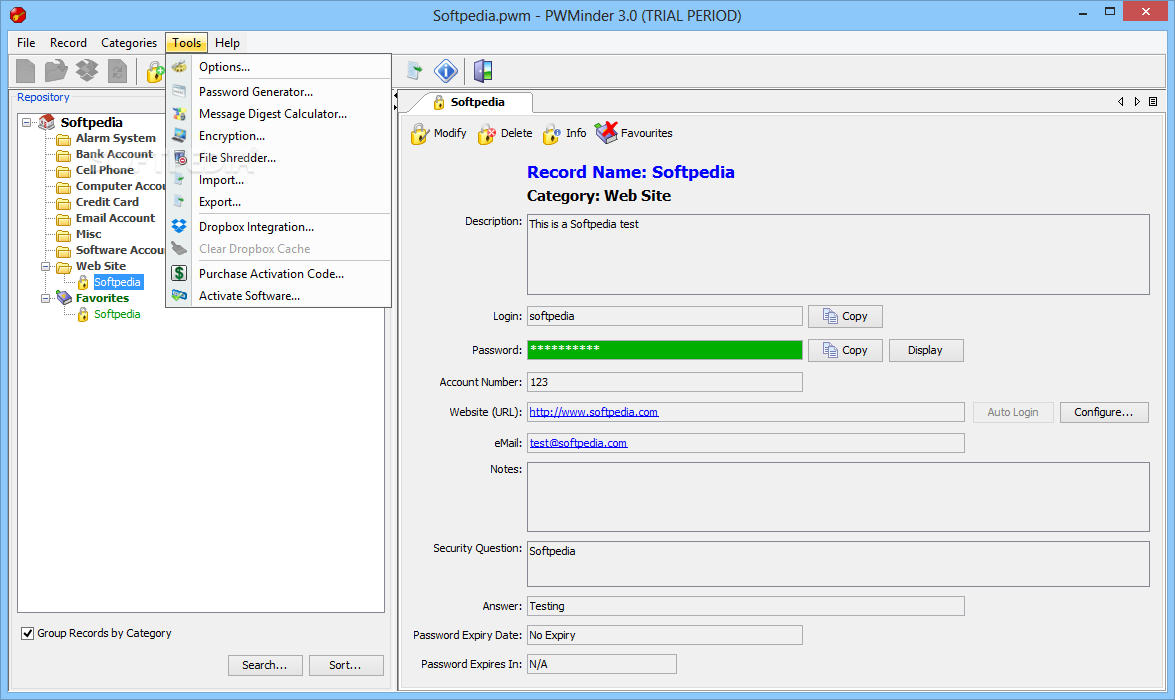Select Credit Card category
This screenshot has height=700, width=1175.
click(x=107, y=202)
